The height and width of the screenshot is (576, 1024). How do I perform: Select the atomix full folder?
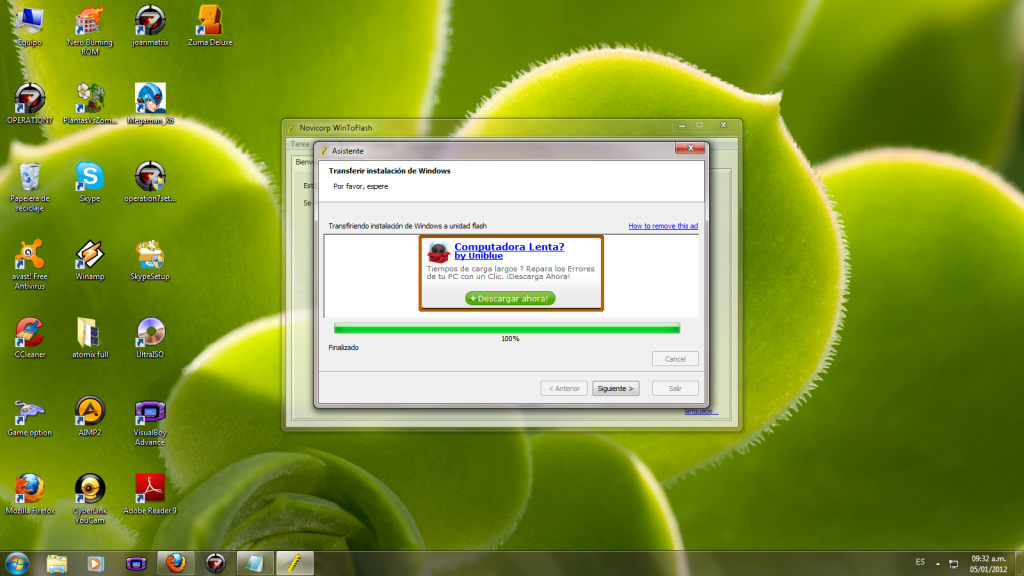(x=89, y=338)
